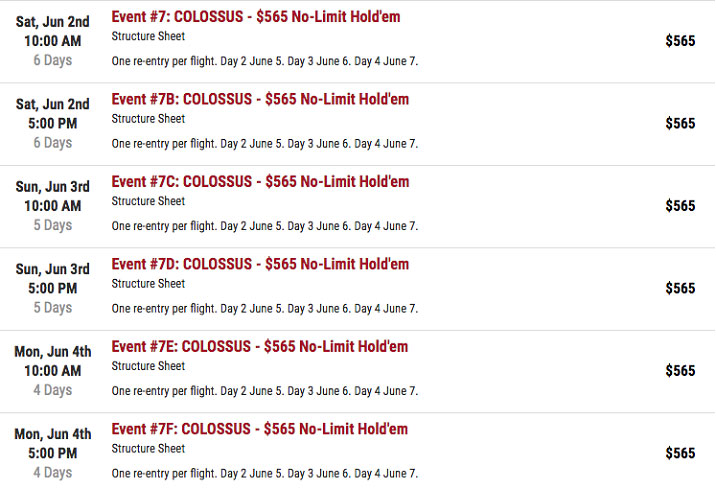Open Event #7B: COLOSSUS title link
This screenshot has width=716, height=489.
click(260, 99)
